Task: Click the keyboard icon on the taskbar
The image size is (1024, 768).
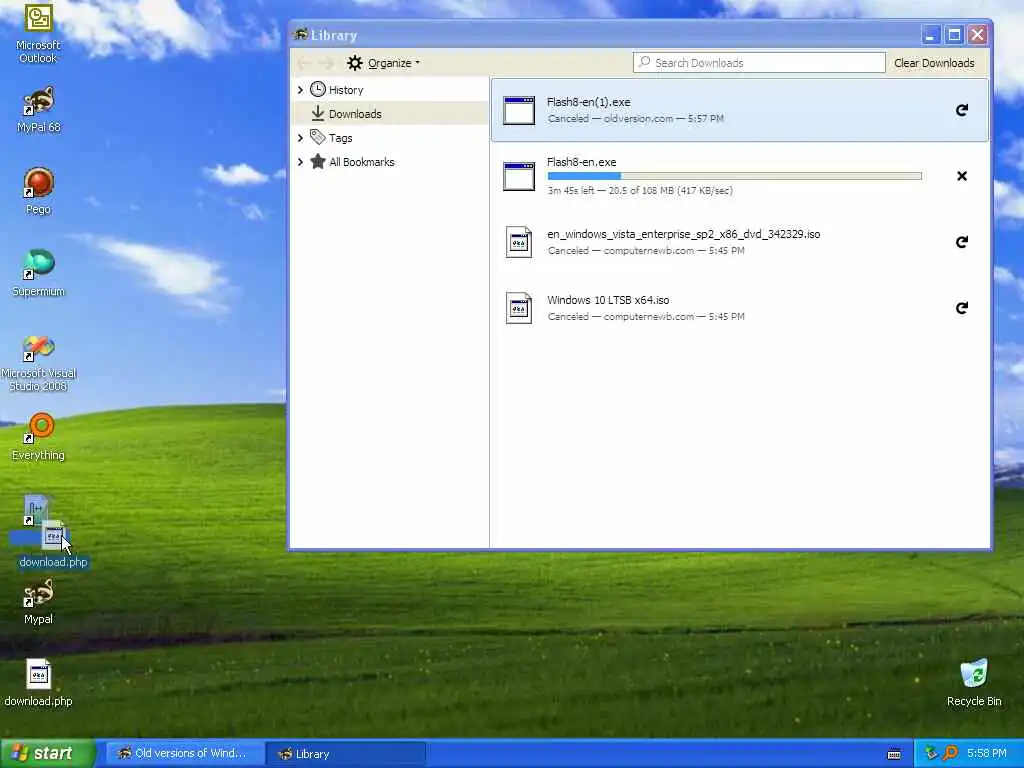Action: tap(894, 754)
